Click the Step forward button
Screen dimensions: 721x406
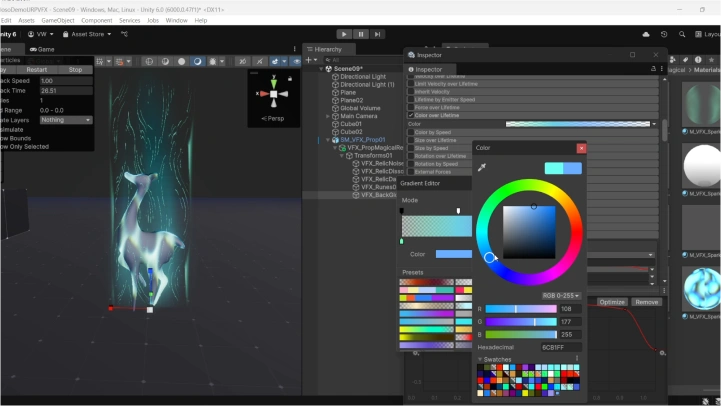pos(378,34)
